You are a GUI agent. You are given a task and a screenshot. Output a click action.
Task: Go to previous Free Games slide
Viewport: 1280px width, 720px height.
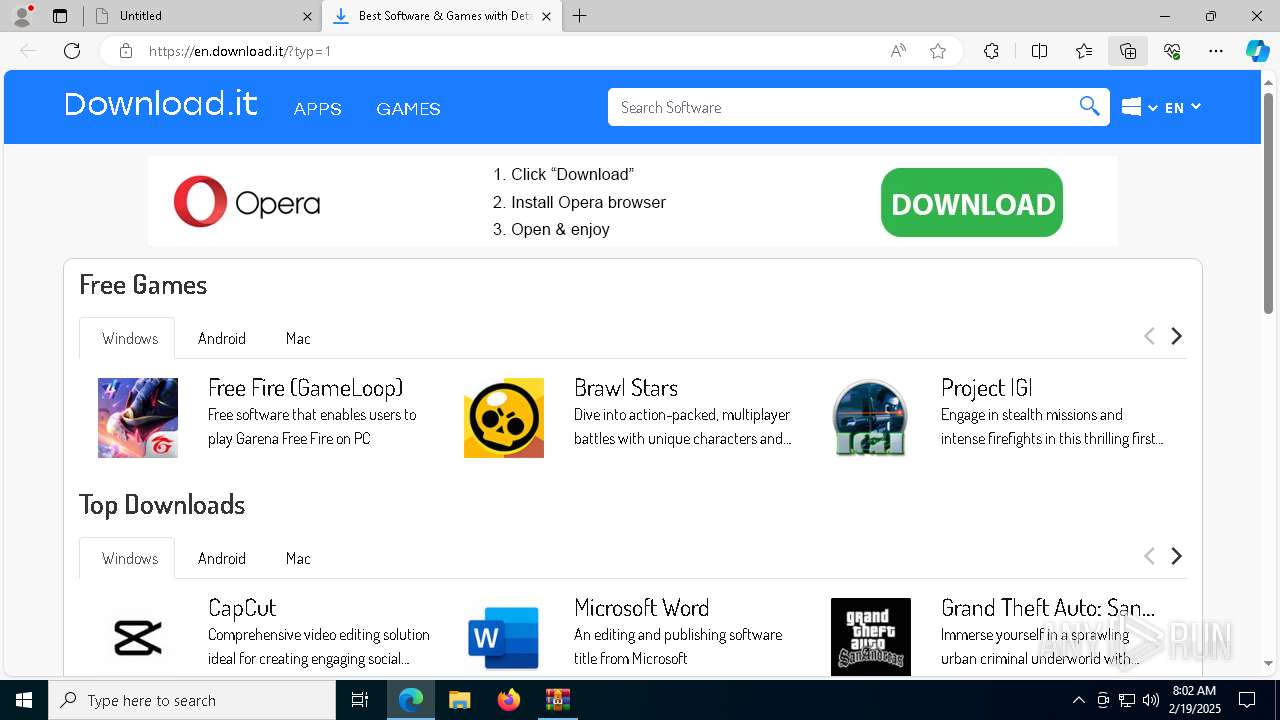(x=1149, y=336)
